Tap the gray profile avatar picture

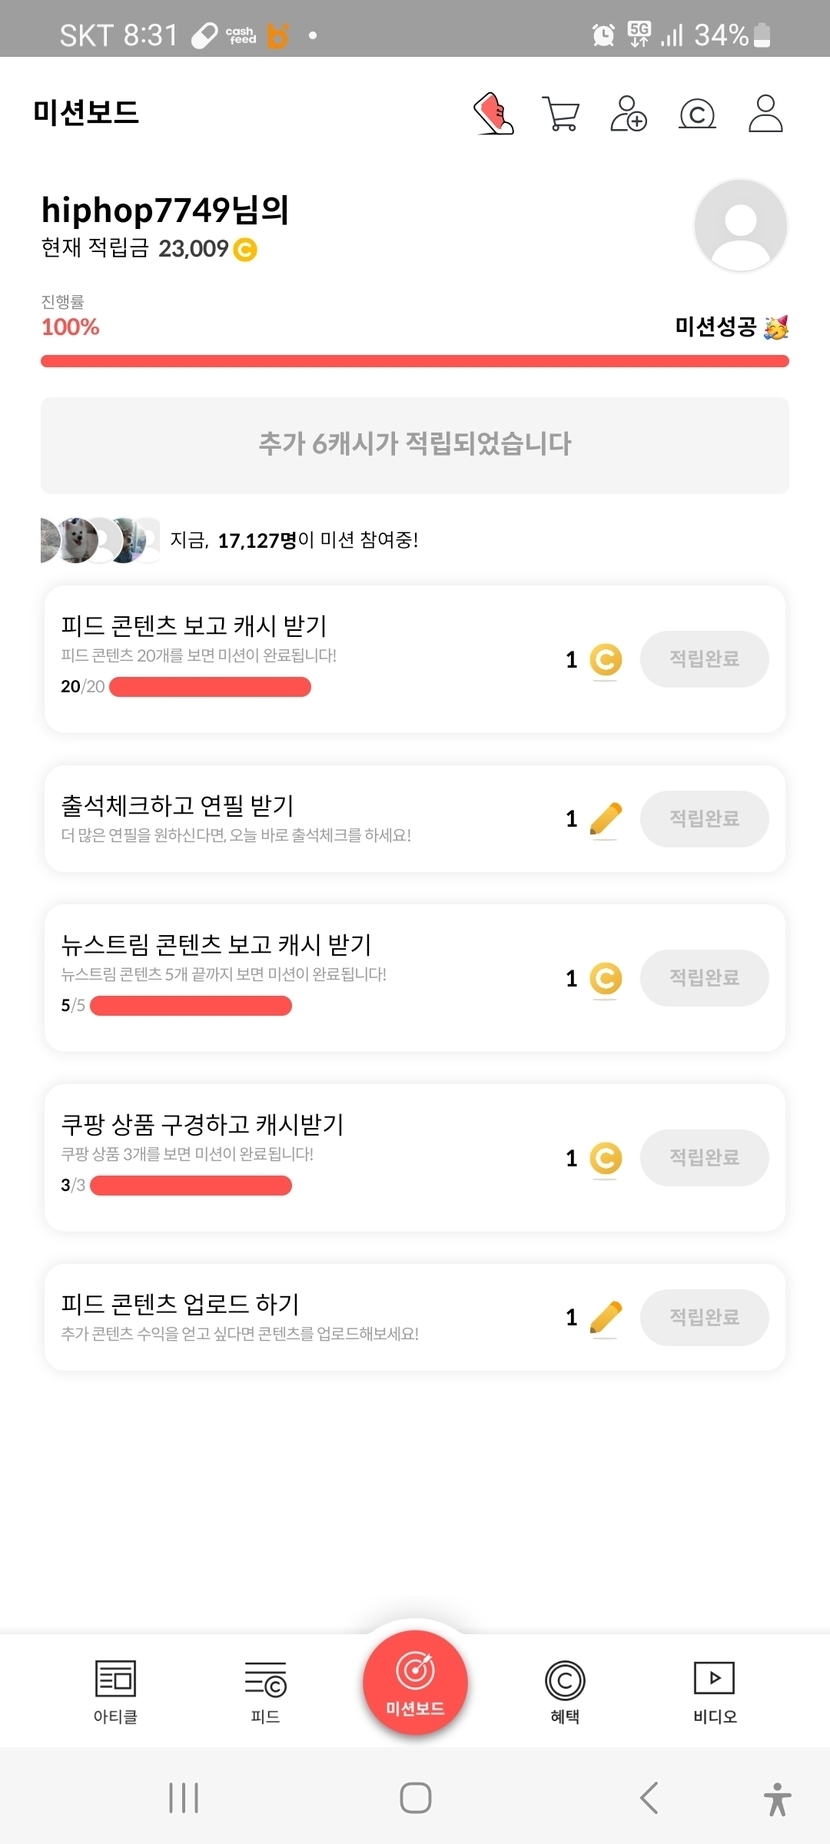pos(740,226)
